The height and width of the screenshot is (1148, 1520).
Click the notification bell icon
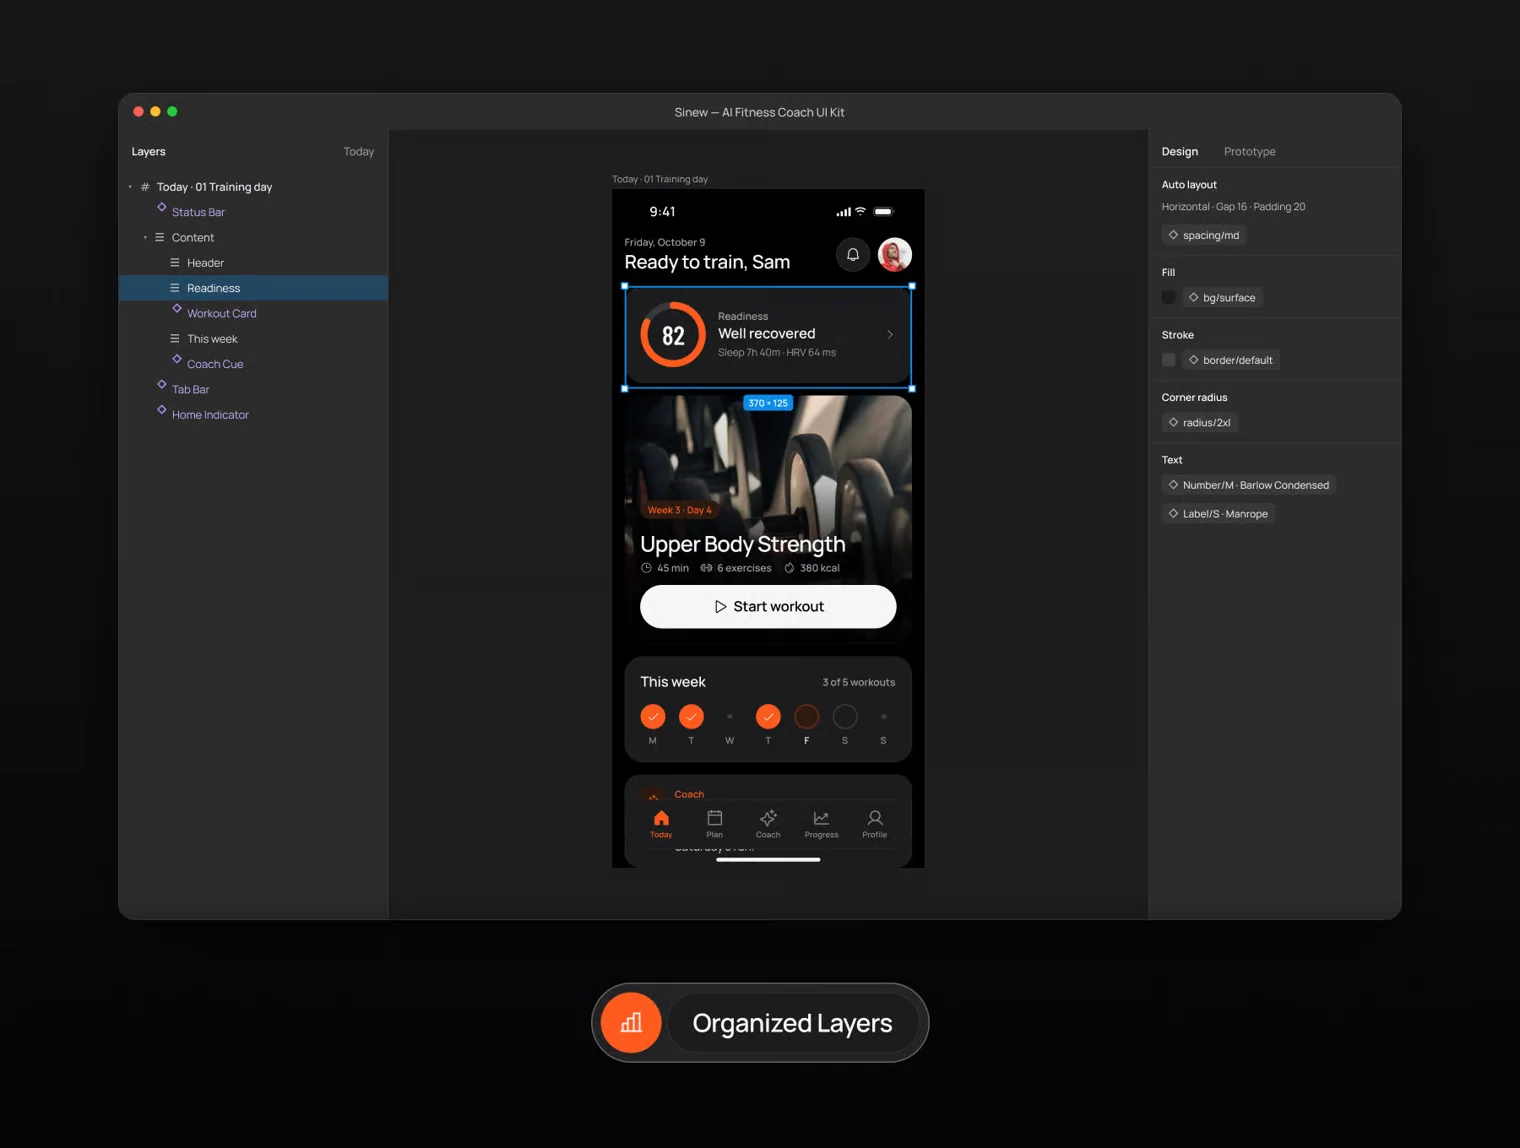pyautogui.click(x=852, y=255)
